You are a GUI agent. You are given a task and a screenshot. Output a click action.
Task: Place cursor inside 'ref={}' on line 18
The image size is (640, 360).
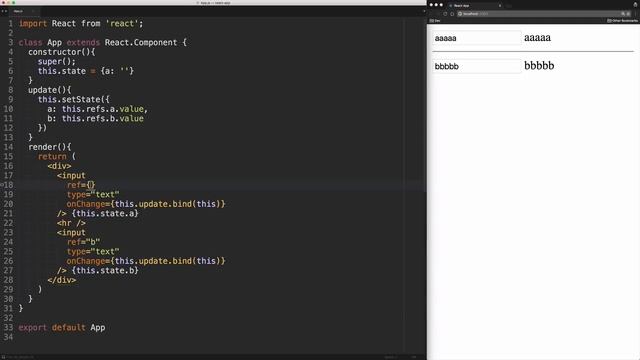91,185
